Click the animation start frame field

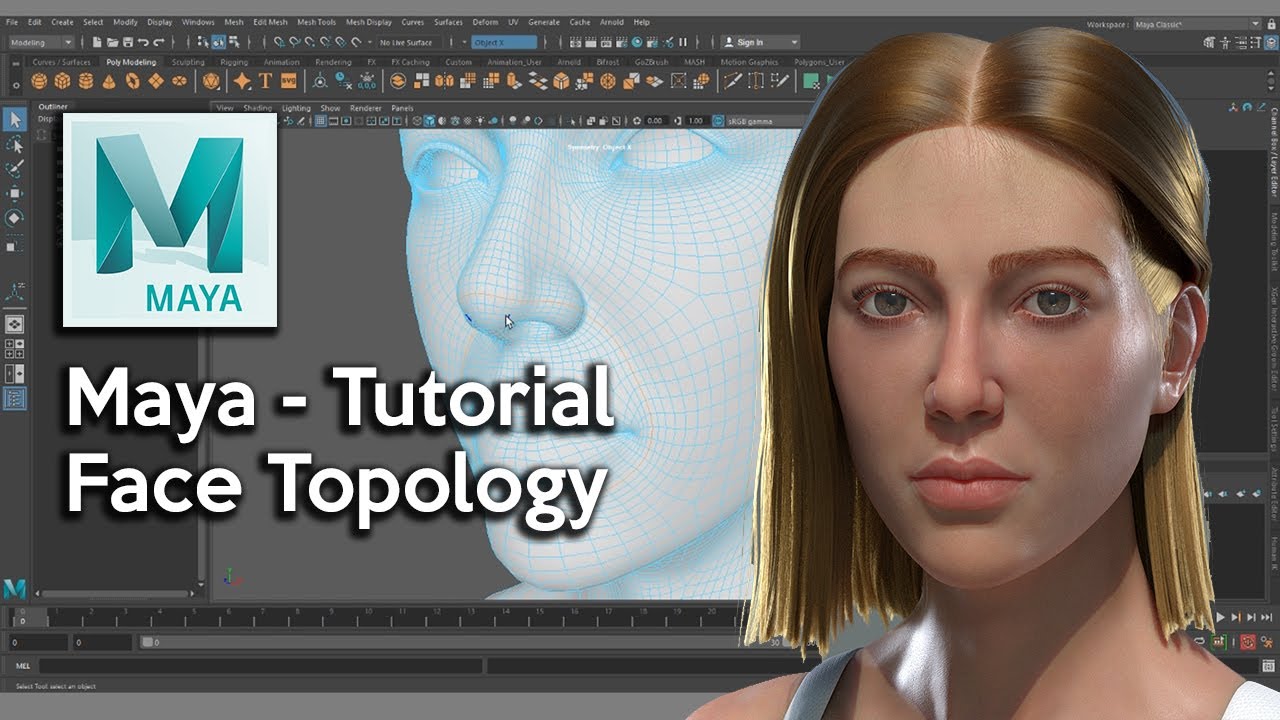[40, 642]
